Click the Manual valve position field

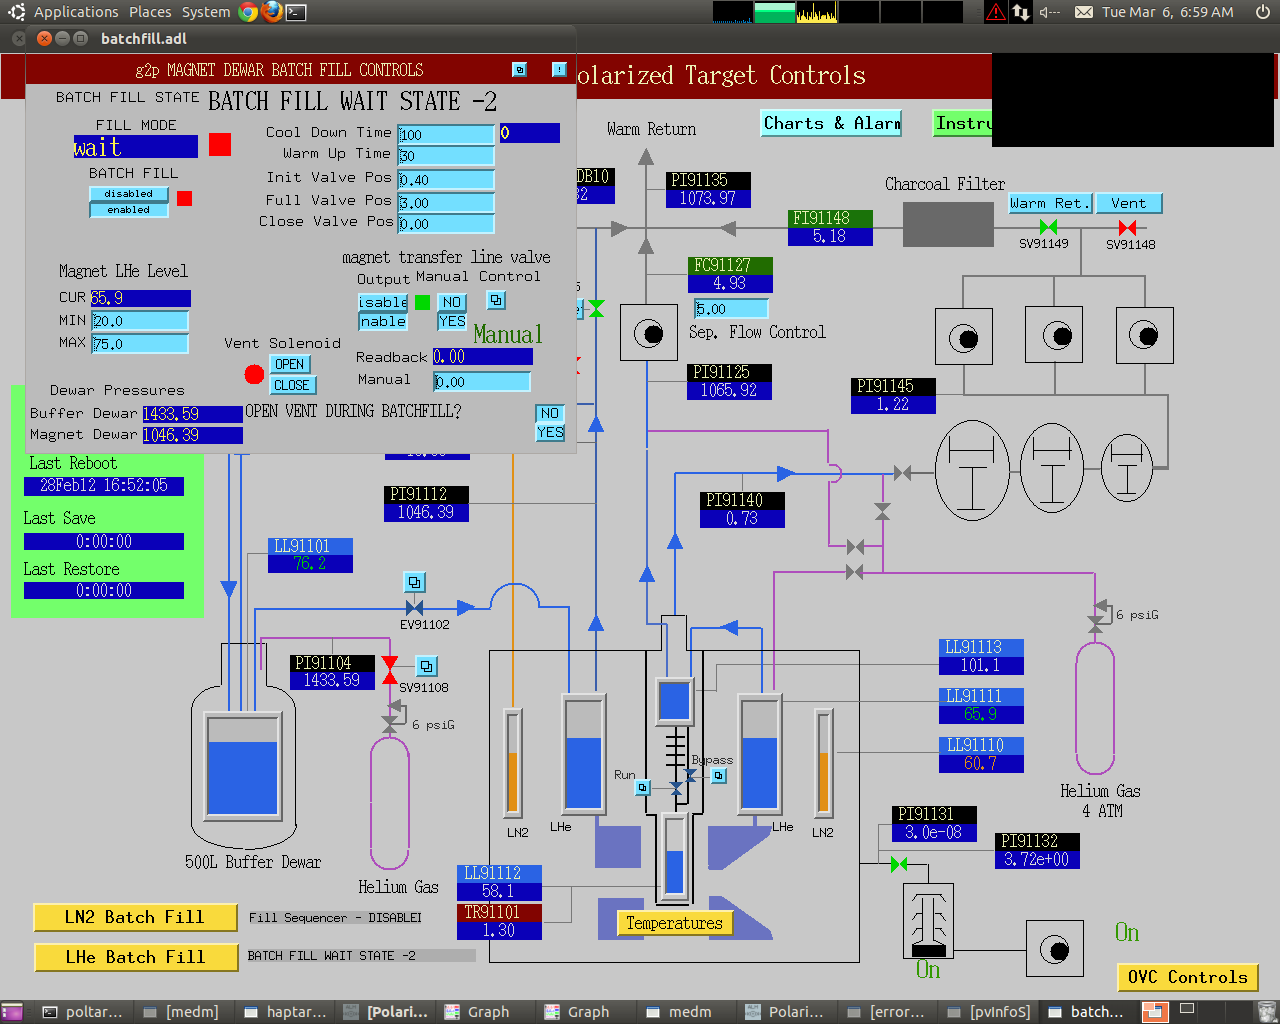pos(481,382)
